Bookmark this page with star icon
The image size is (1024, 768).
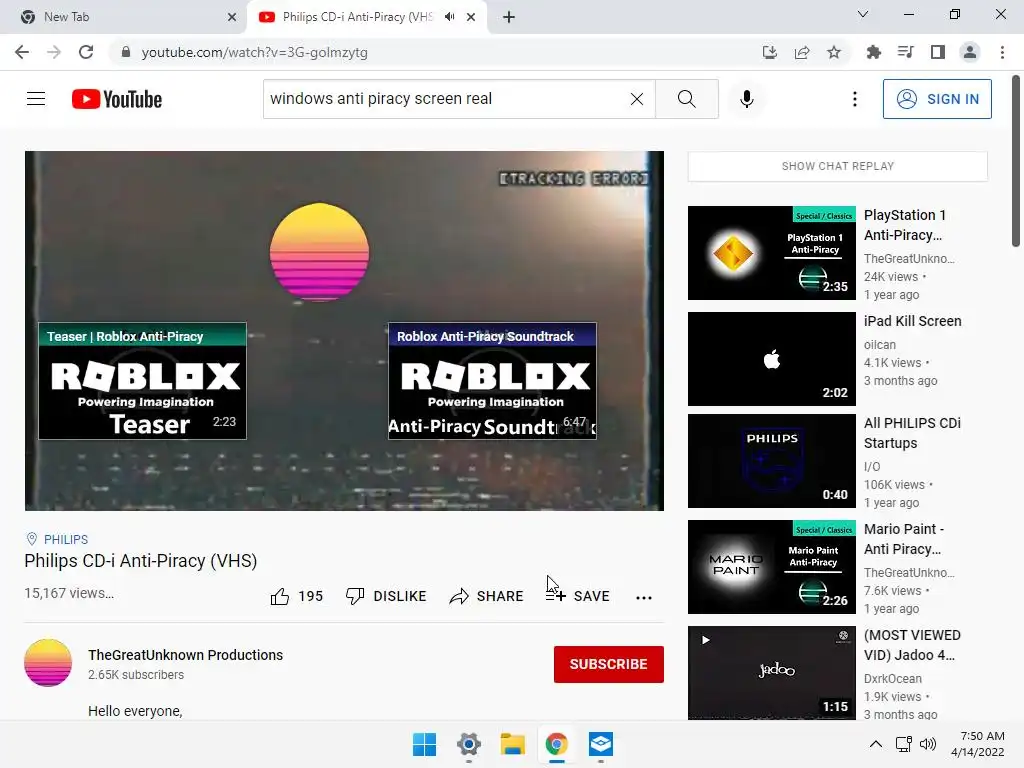[834, 52]
